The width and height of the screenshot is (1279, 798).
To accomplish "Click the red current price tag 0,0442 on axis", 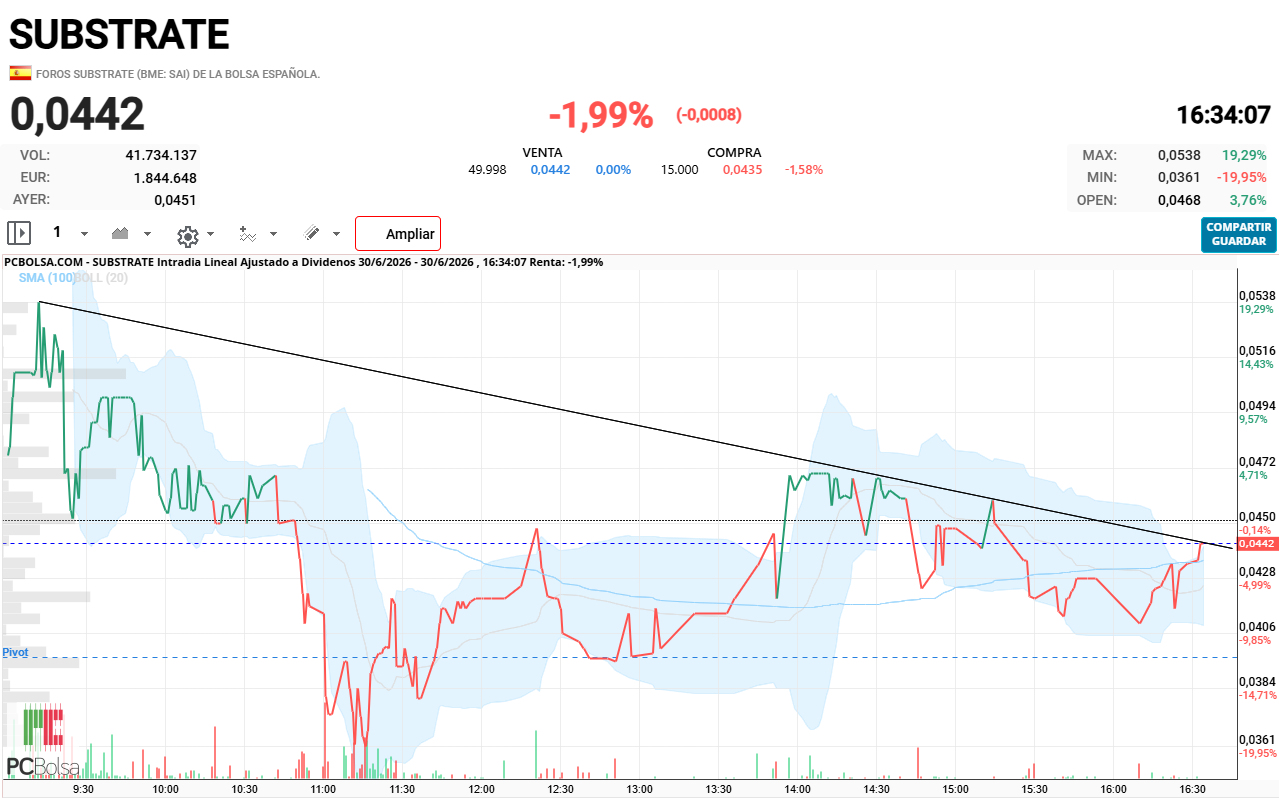I will pos(1257,544).
